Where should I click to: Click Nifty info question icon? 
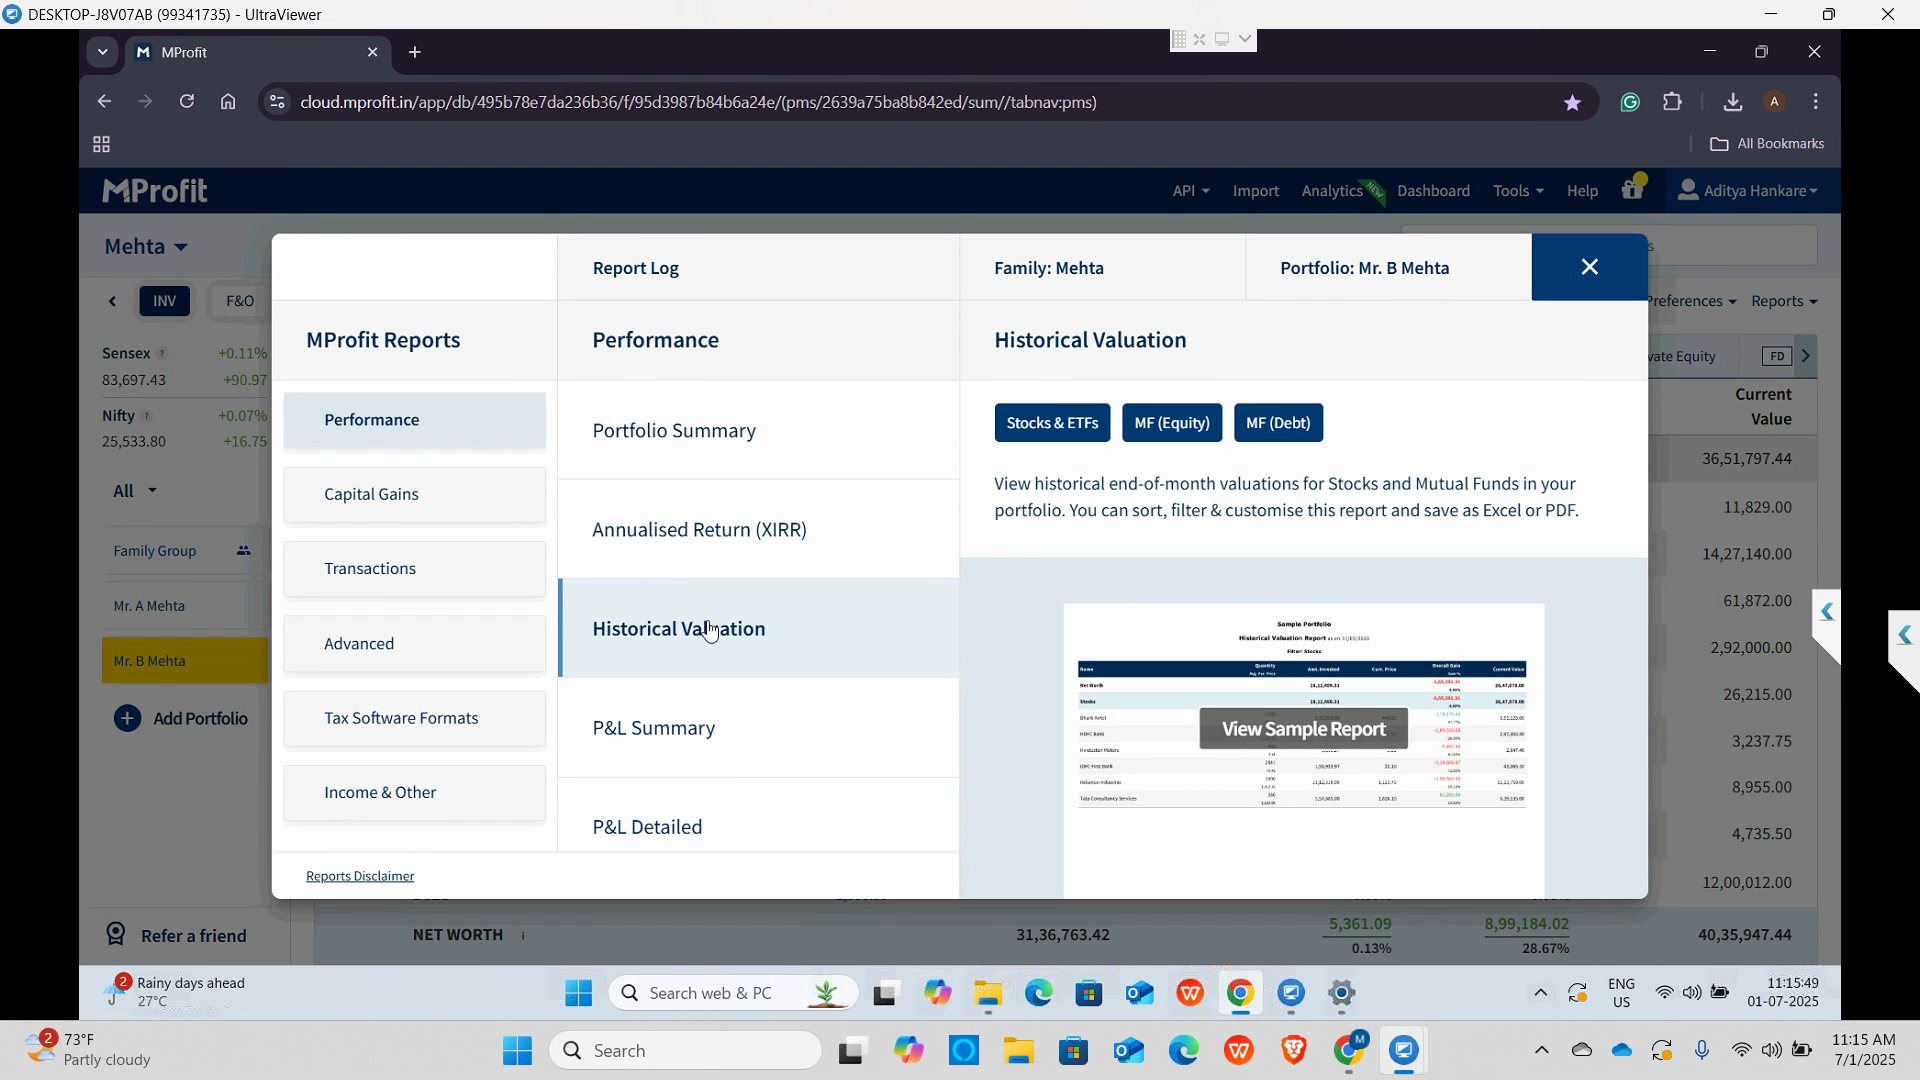tap(146, 416)
